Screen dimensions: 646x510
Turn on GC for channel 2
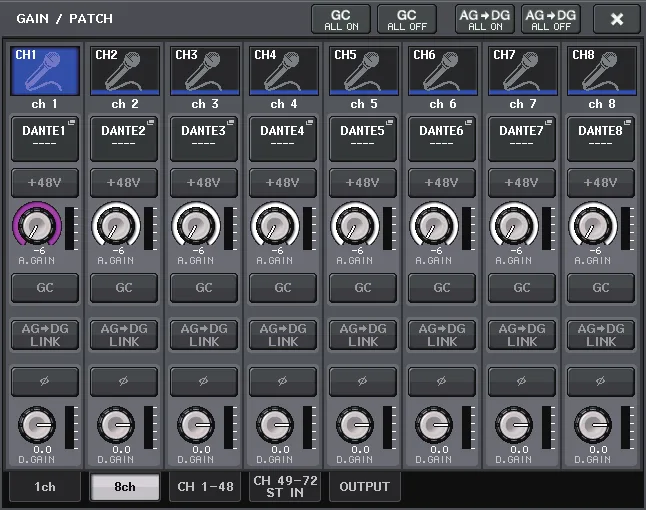coord(124,288)
